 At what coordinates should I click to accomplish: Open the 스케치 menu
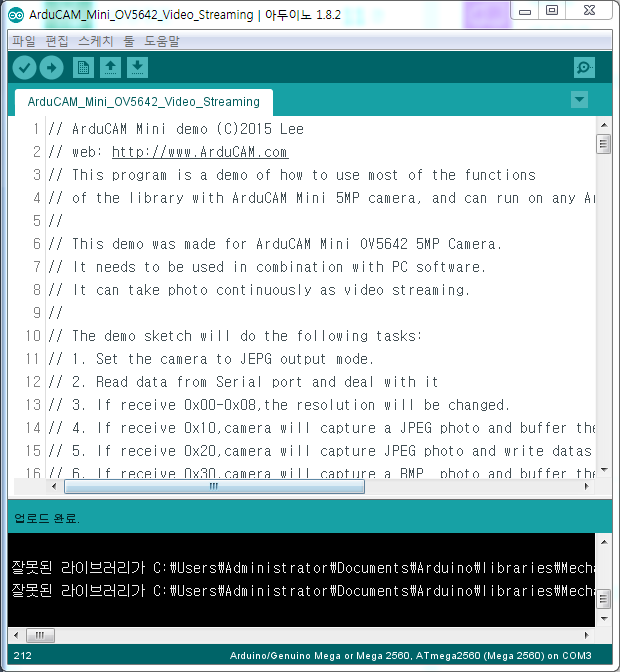tap(96, 41)
